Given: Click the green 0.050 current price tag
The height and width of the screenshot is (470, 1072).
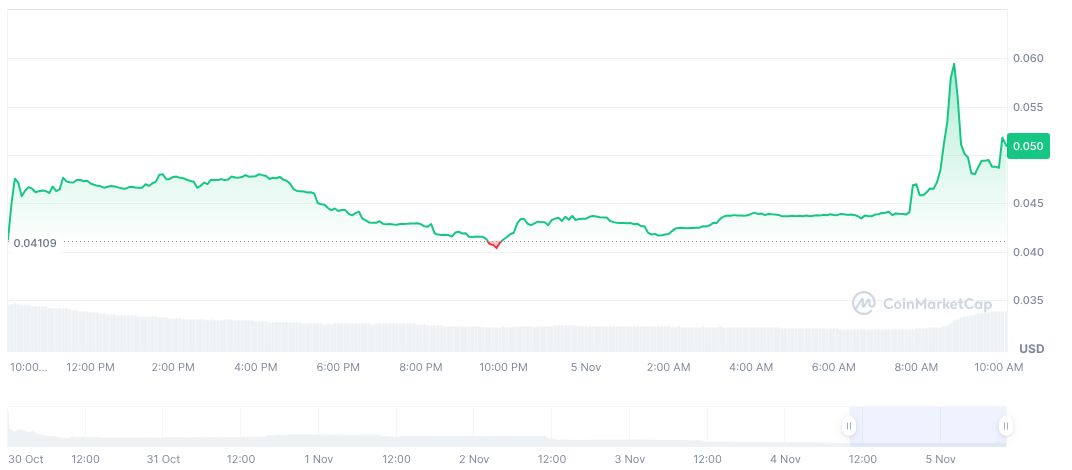Looking at the screenshot, I should [1027, 146].
